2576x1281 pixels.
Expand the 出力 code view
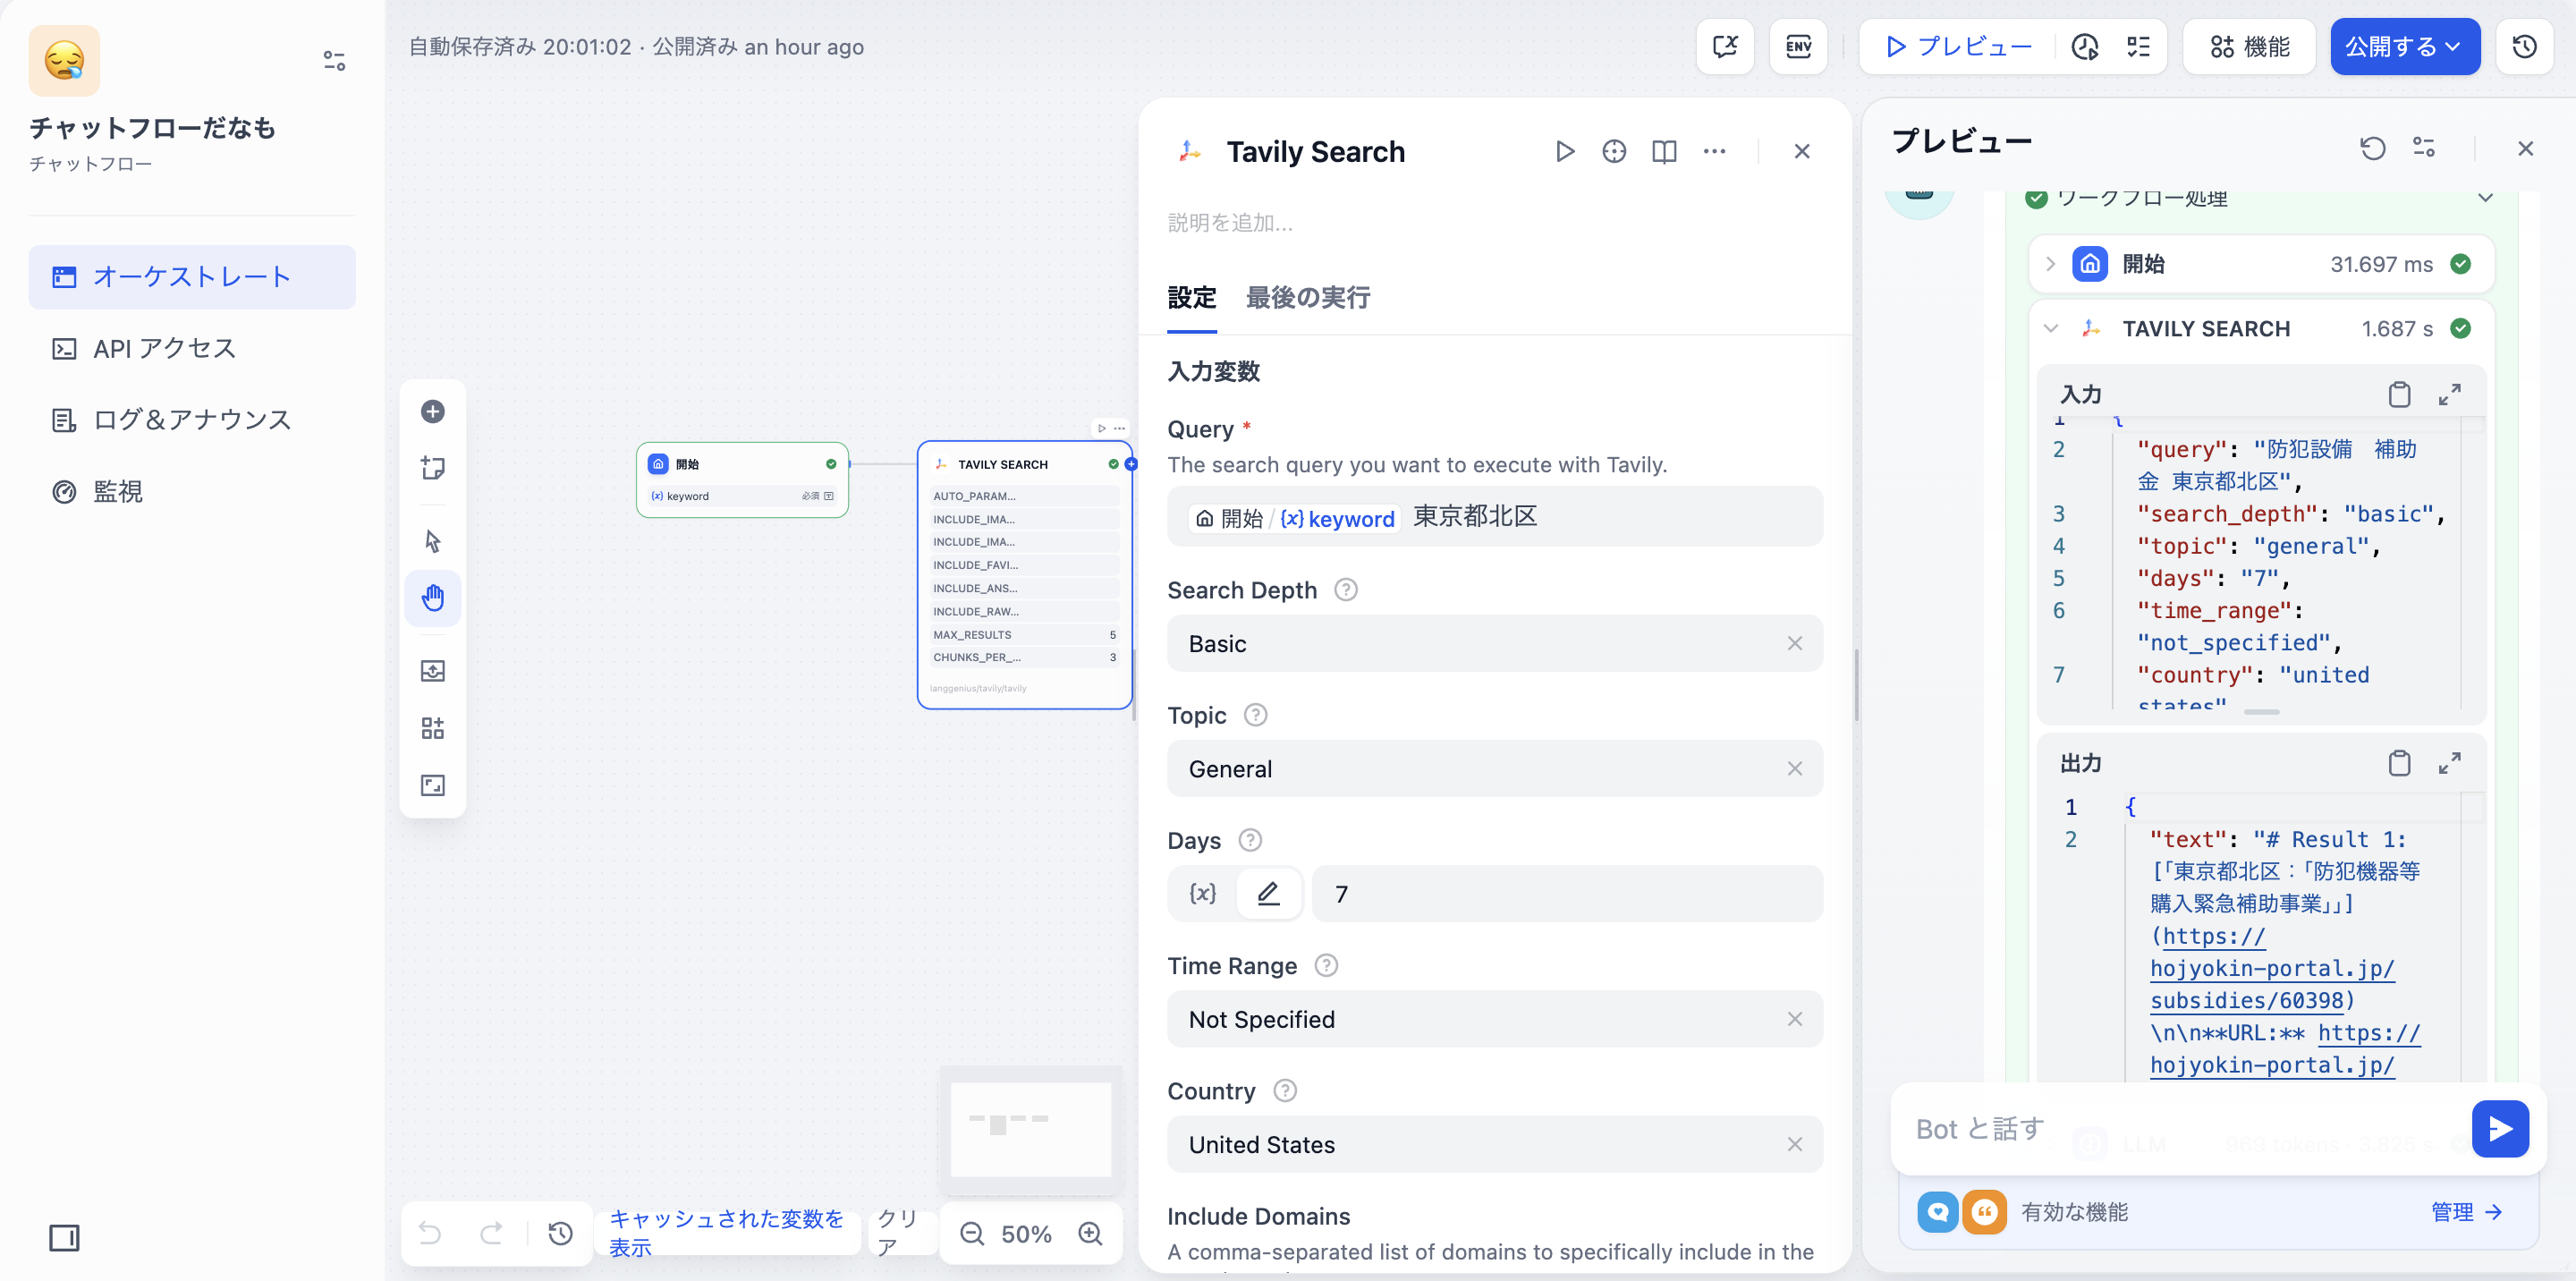click(x=2449, y=763)
